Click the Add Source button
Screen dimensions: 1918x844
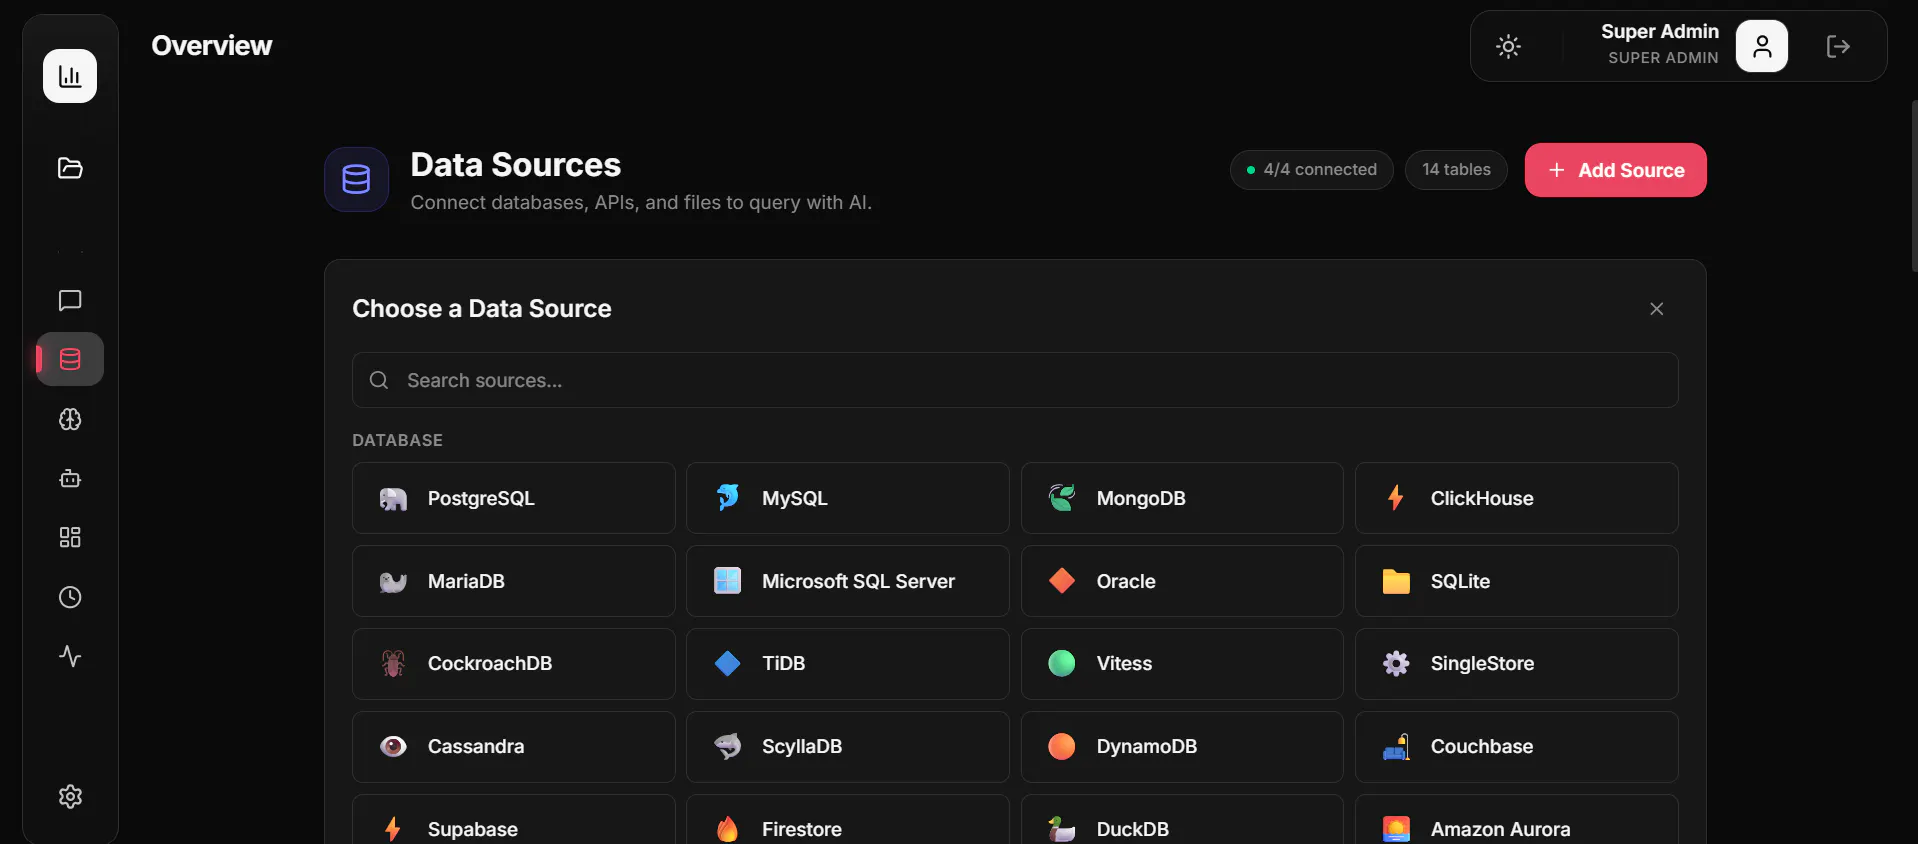[1615, 170]
